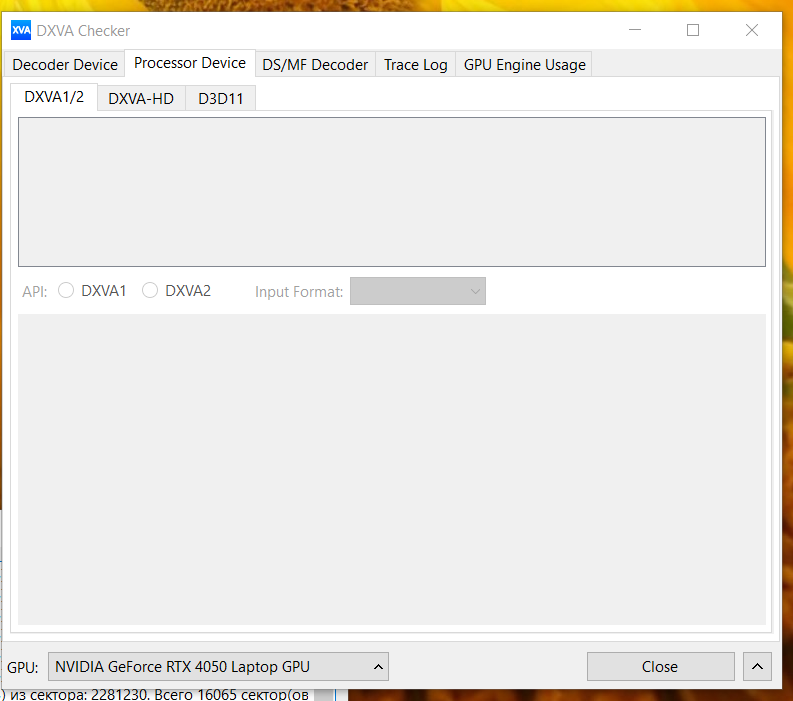Open the DS/MF Decoder tab
Viewport: 793px width, 701px height.
pyautogui.click(x=315, y=65)
